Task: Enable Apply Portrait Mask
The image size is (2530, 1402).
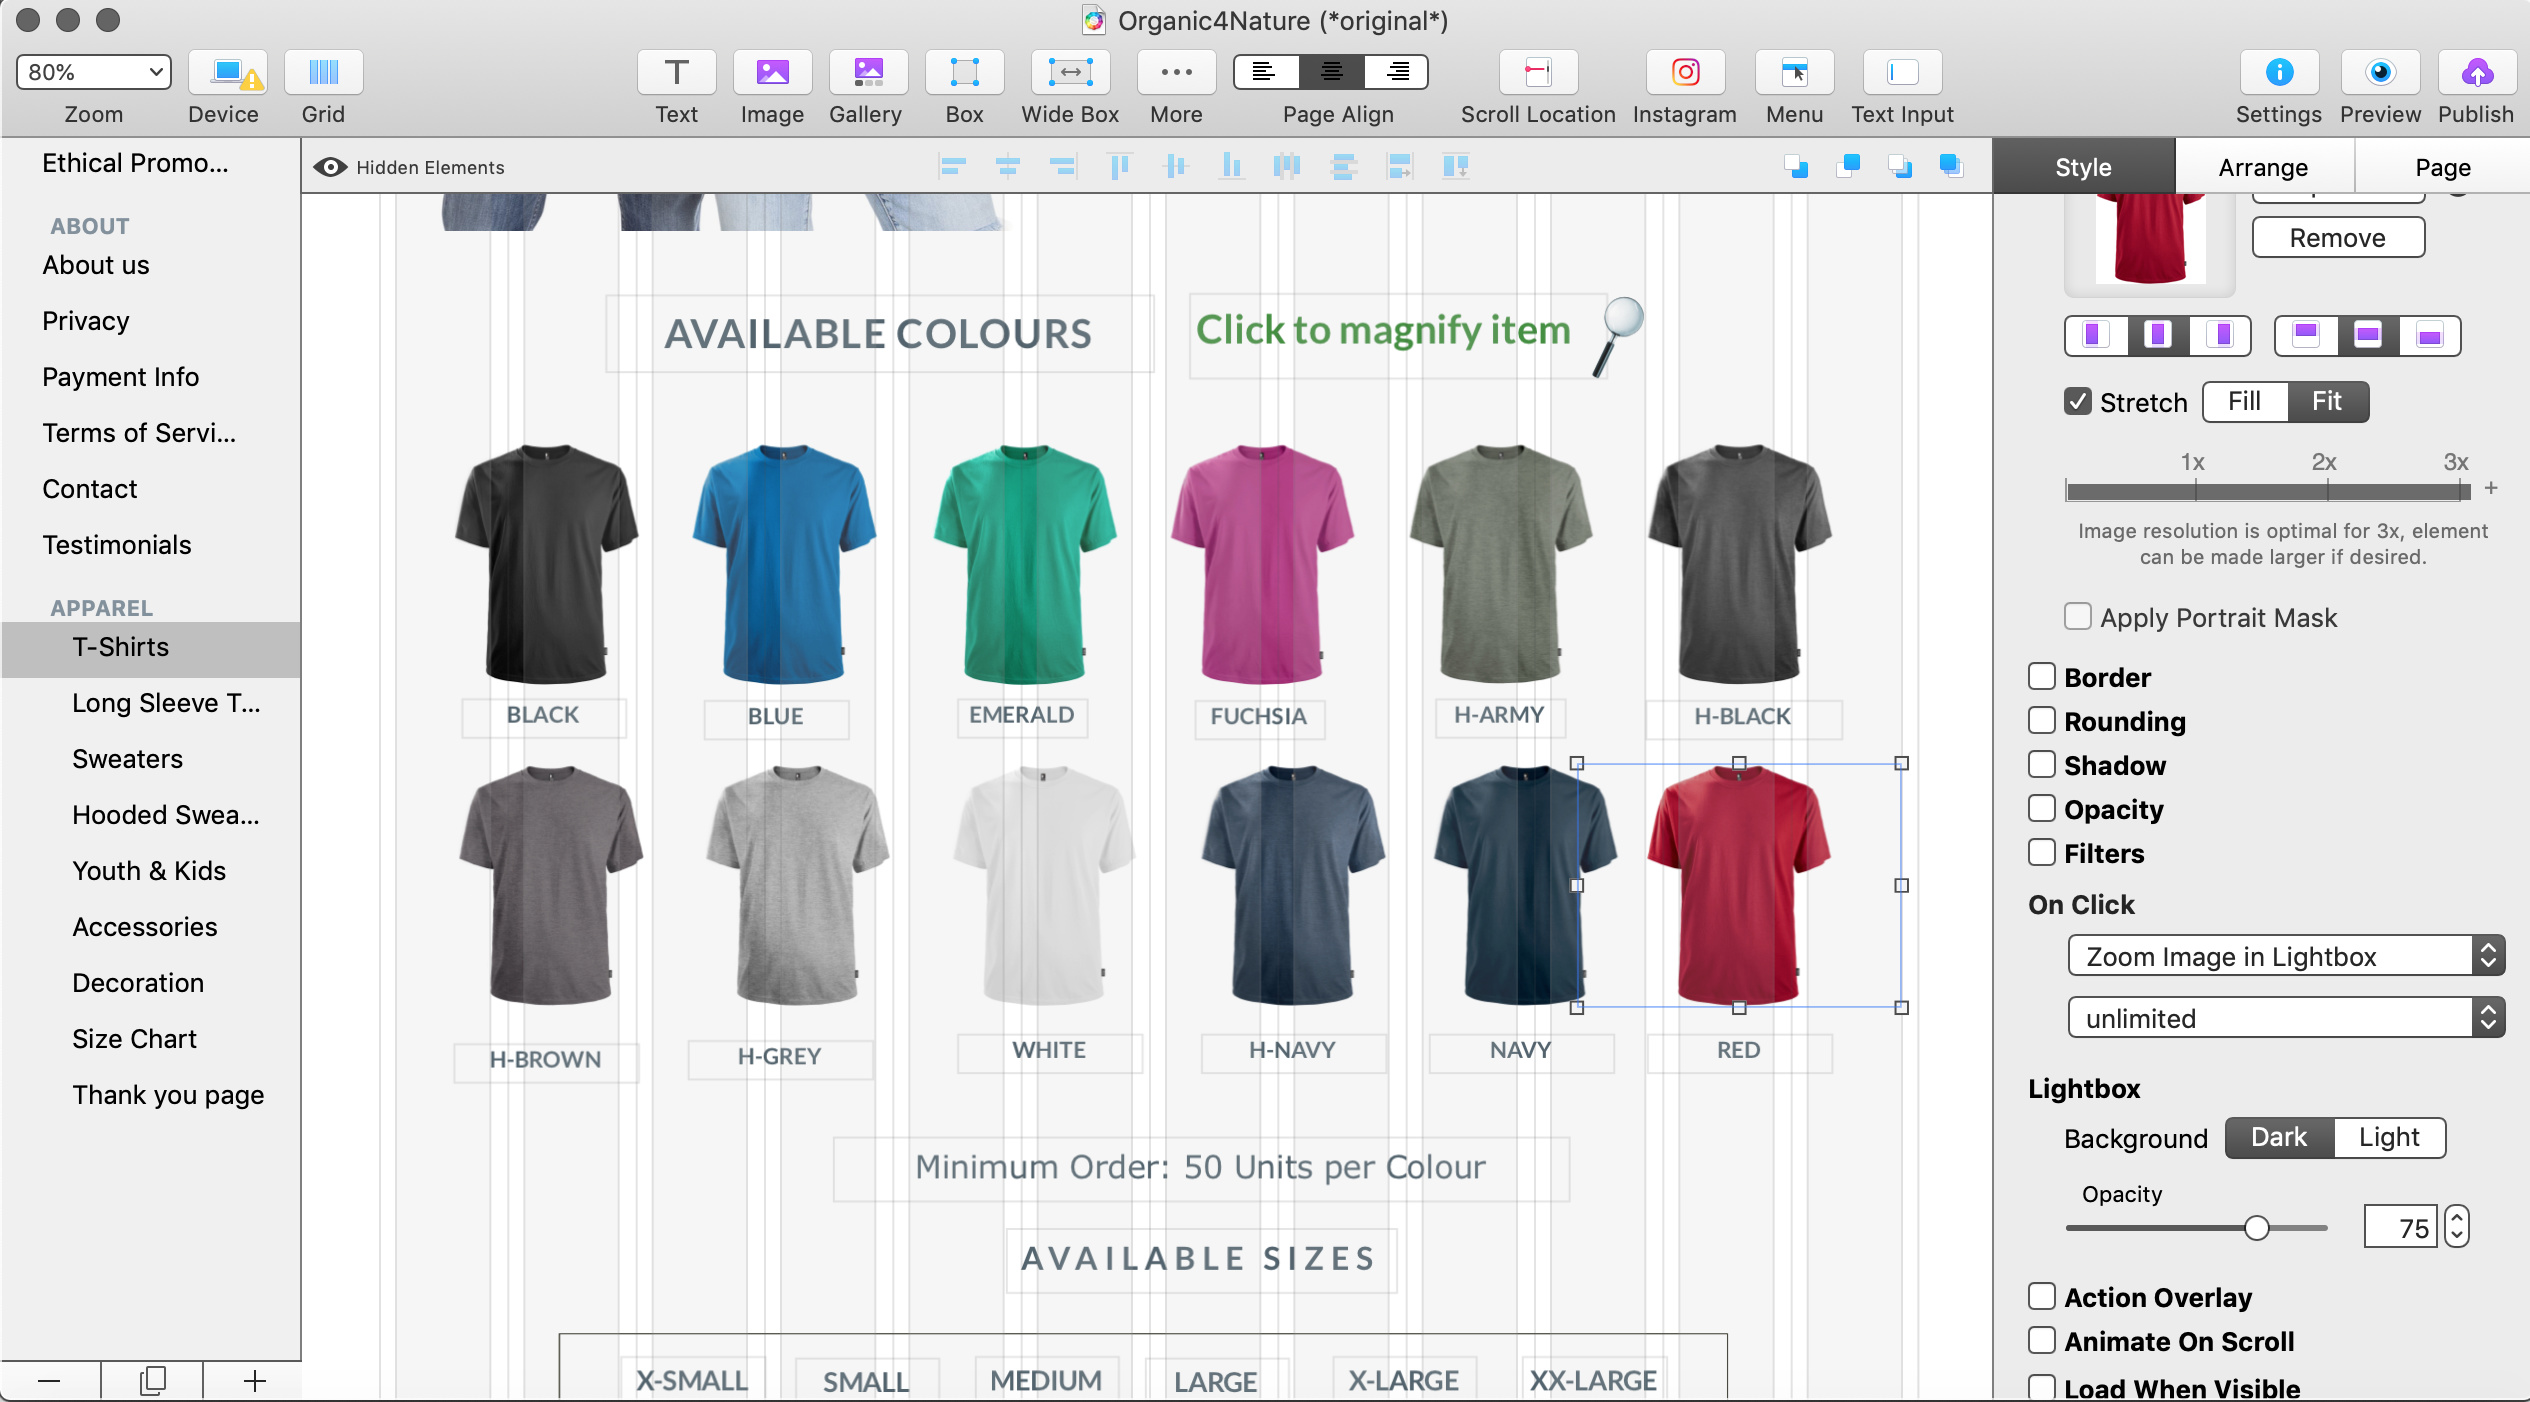Action: click(x=2077, y=617)
